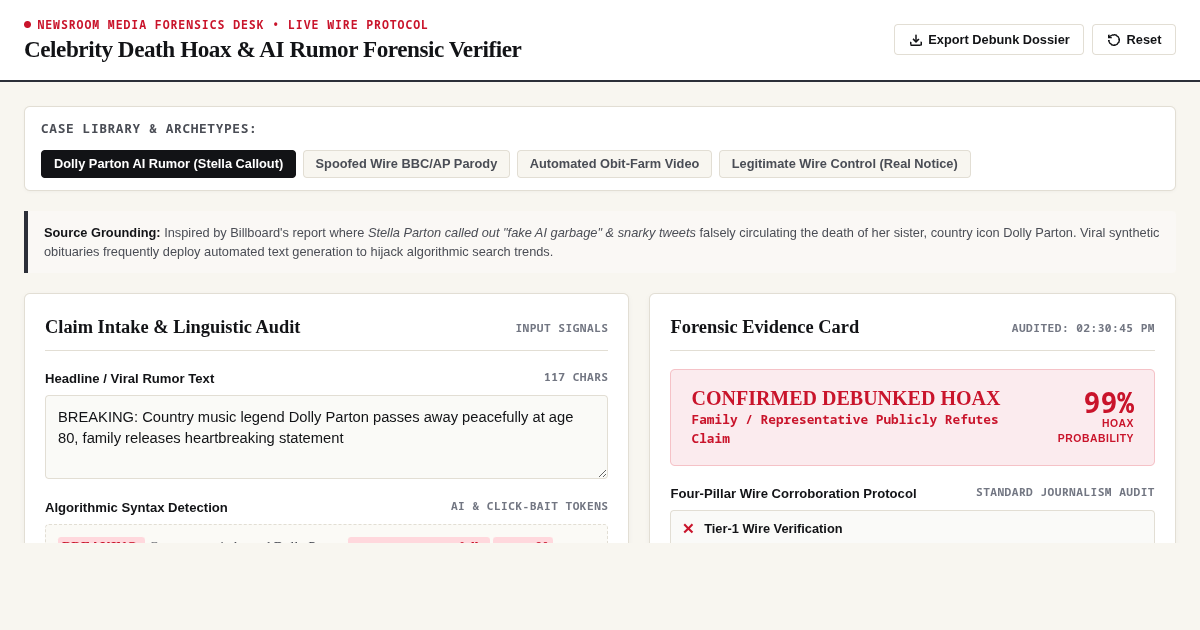Viewport: 1200px width, 630px height.
Task: Select Dolly Parton AI Rumor case
Action: [x=168, y=164]
